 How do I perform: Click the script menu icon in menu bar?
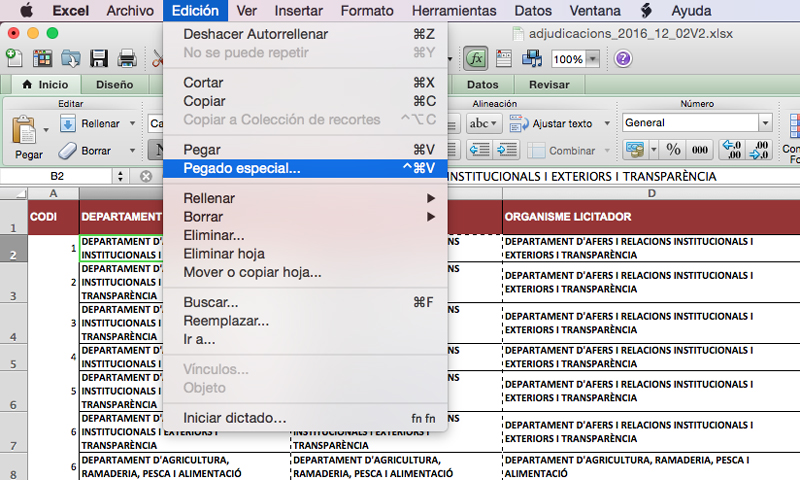pyautogui.click(x=646, y=10)
